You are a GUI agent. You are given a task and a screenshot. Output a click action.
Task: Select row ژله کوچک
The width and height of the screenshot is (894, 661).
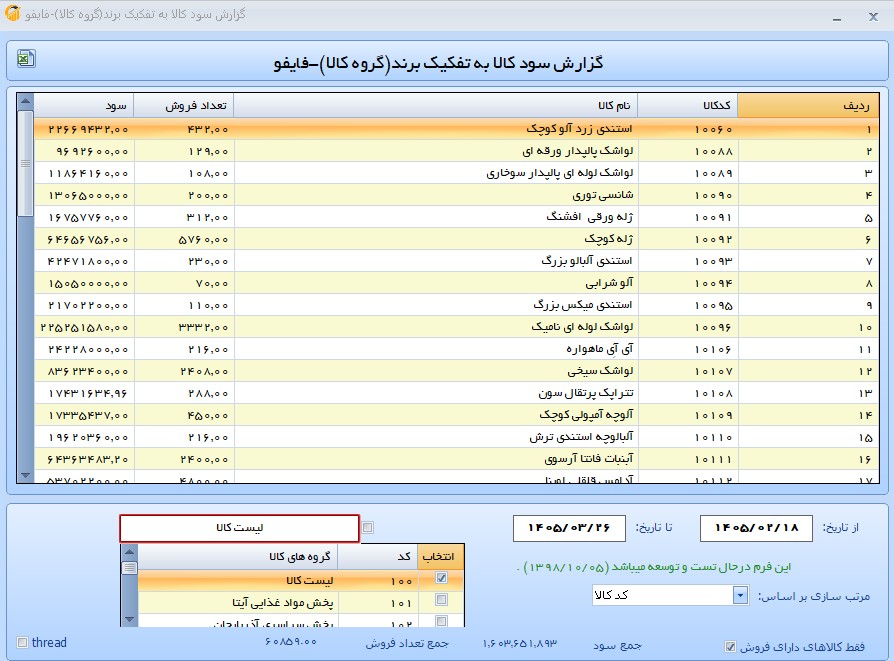point(456,240)
